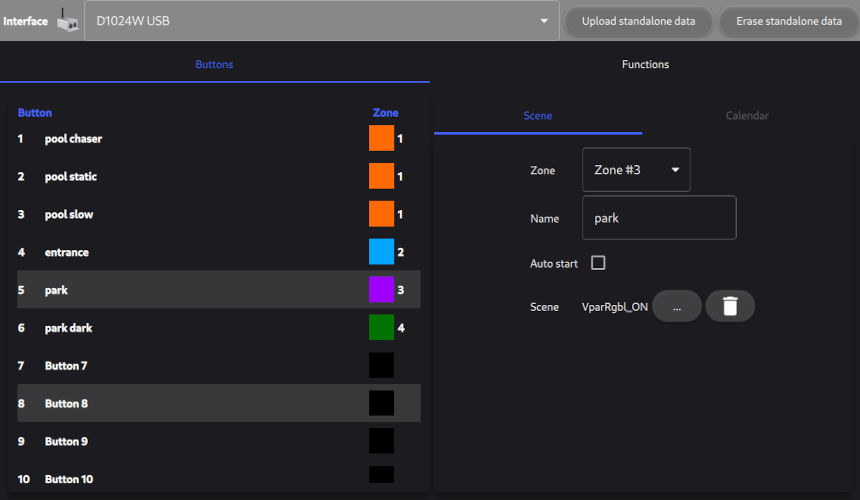Click the blue swatch for entrance

tap(381, 252)
